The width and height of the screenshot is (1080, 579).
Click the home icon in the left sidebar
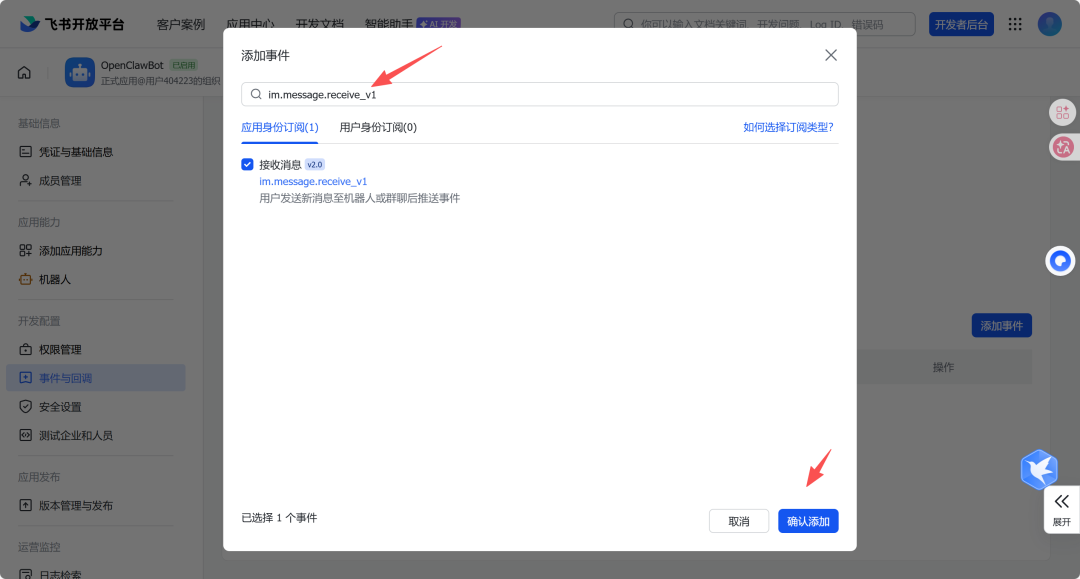point(23,72)
